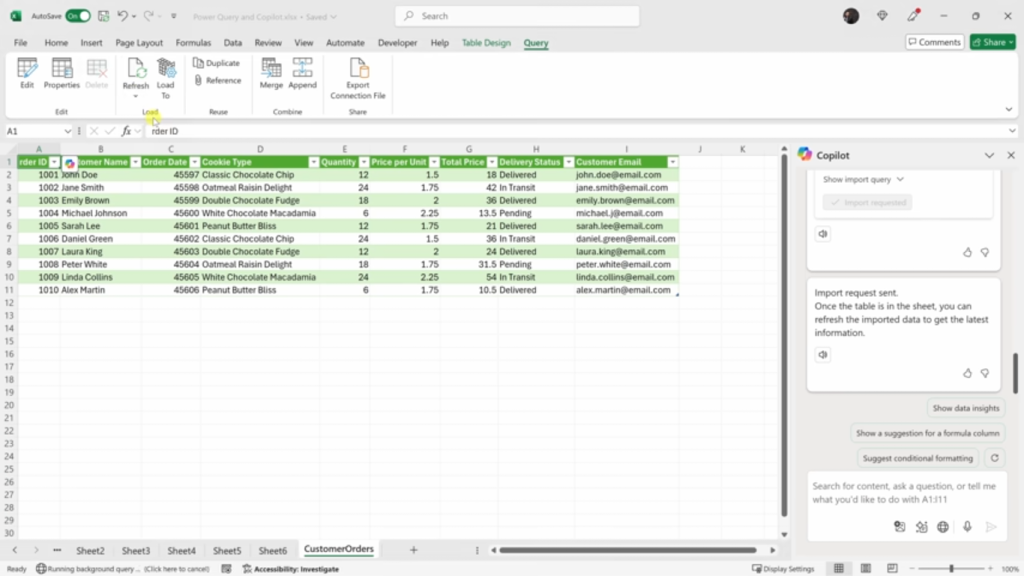Click the Copilot prompt input box
This screenshot has height=576, width=1024.
[904, 493]
